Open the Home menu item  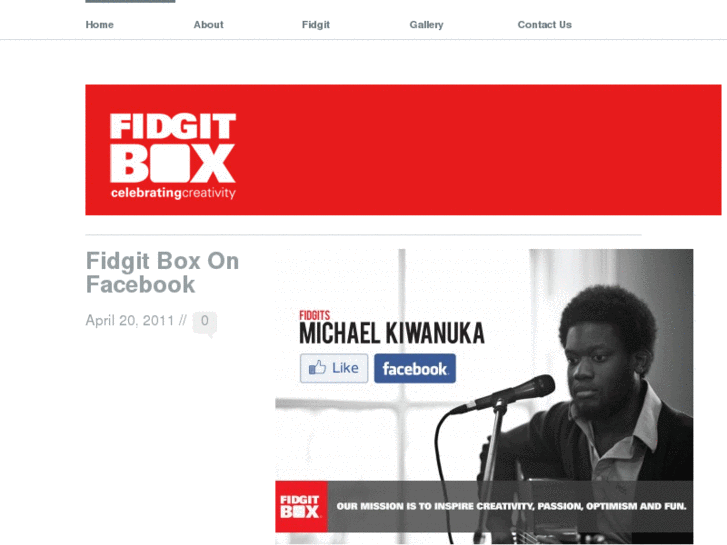pos(99,25)
